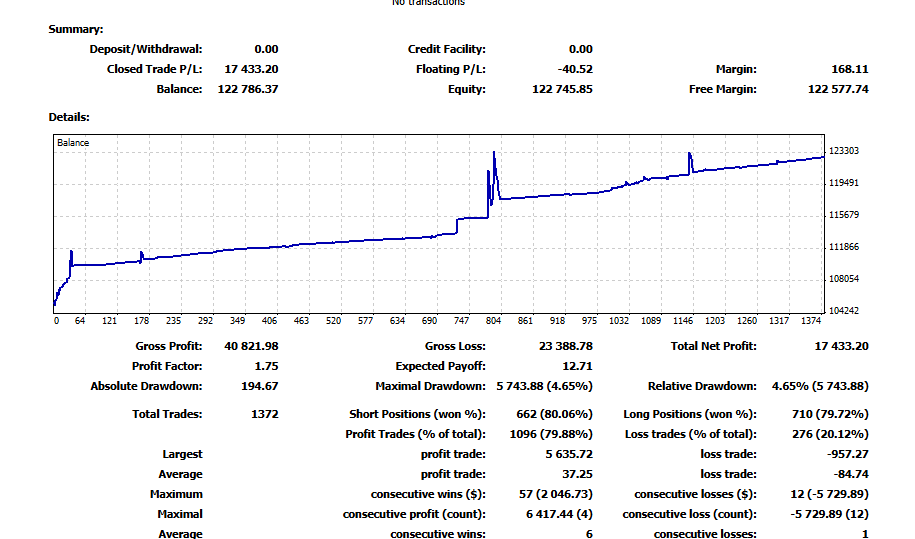Image resolution: width=915 pixels, height=539 pixels.
Task: Click the Absolute Drawdown value 194.67
Action: [260, 386]
